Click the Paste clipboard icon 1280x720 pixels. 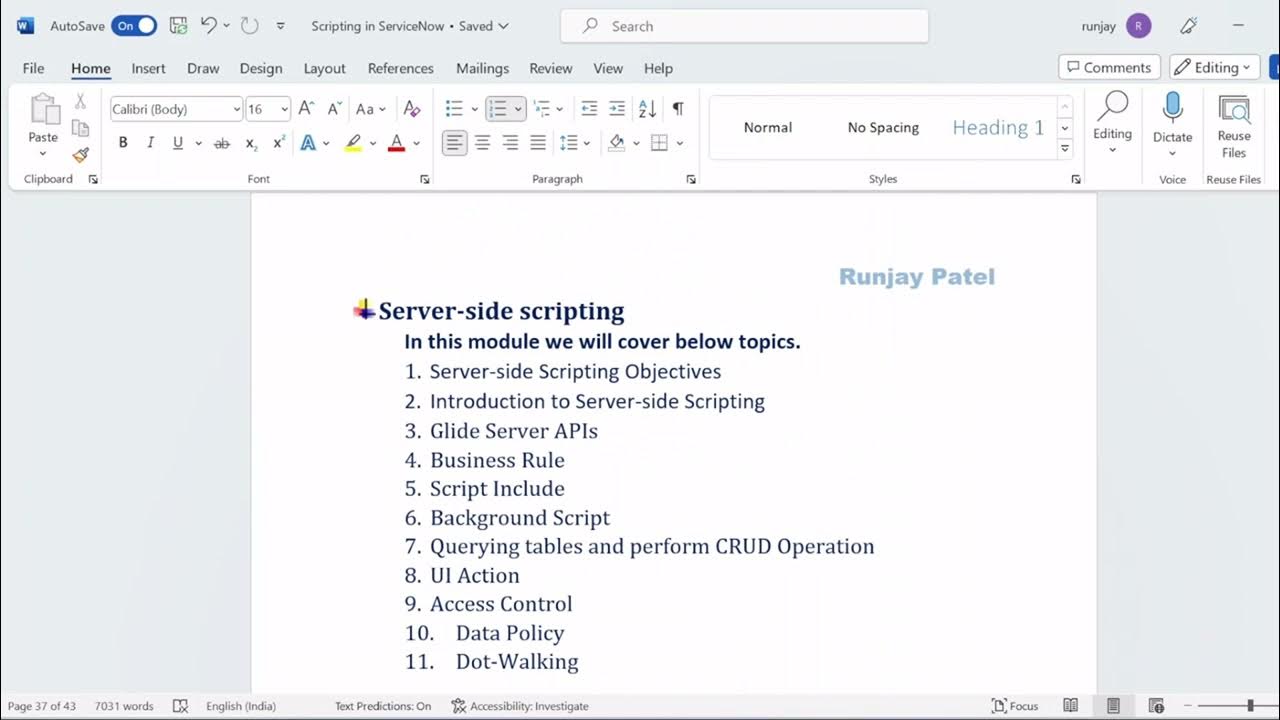point(43,109)
